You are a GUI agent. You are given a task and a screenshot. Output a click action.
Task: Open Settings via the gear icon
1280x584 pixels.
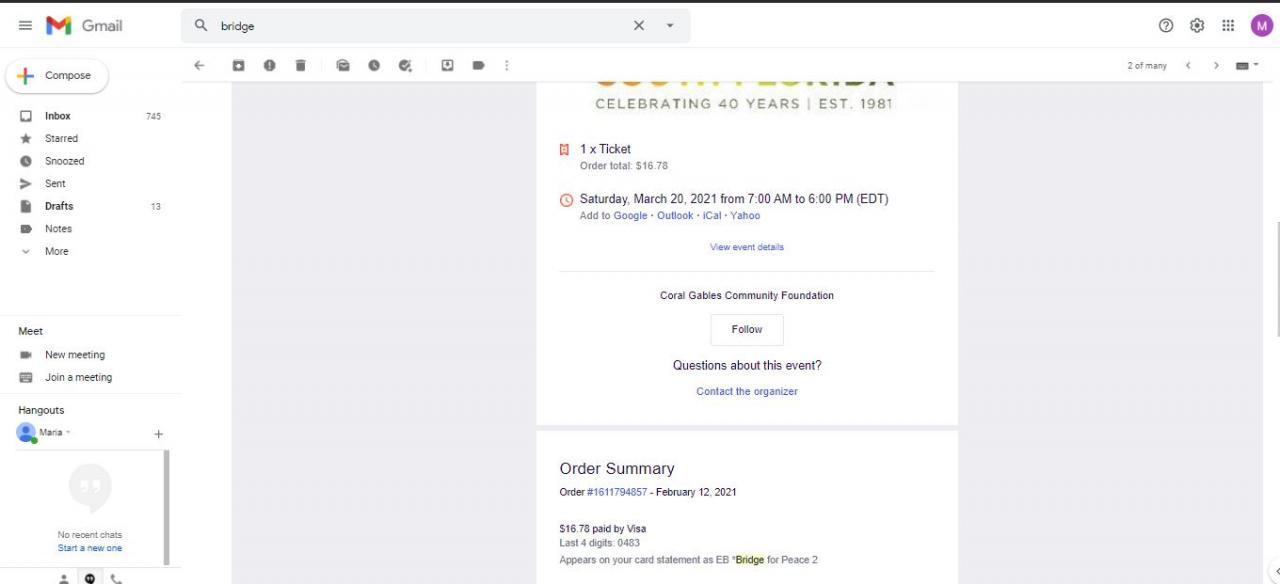point(1197,26)
